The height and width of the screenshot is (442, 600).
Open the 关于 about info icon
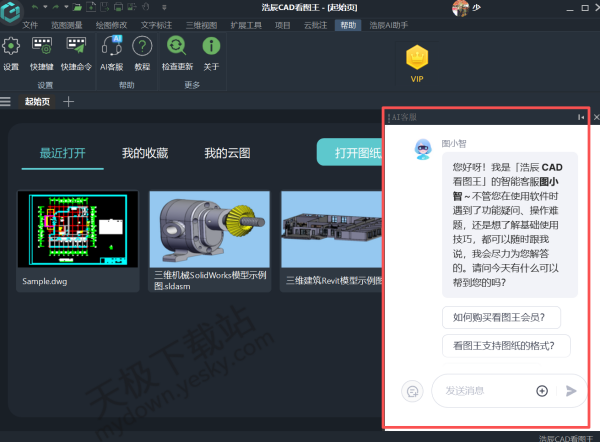click(211, 46)
